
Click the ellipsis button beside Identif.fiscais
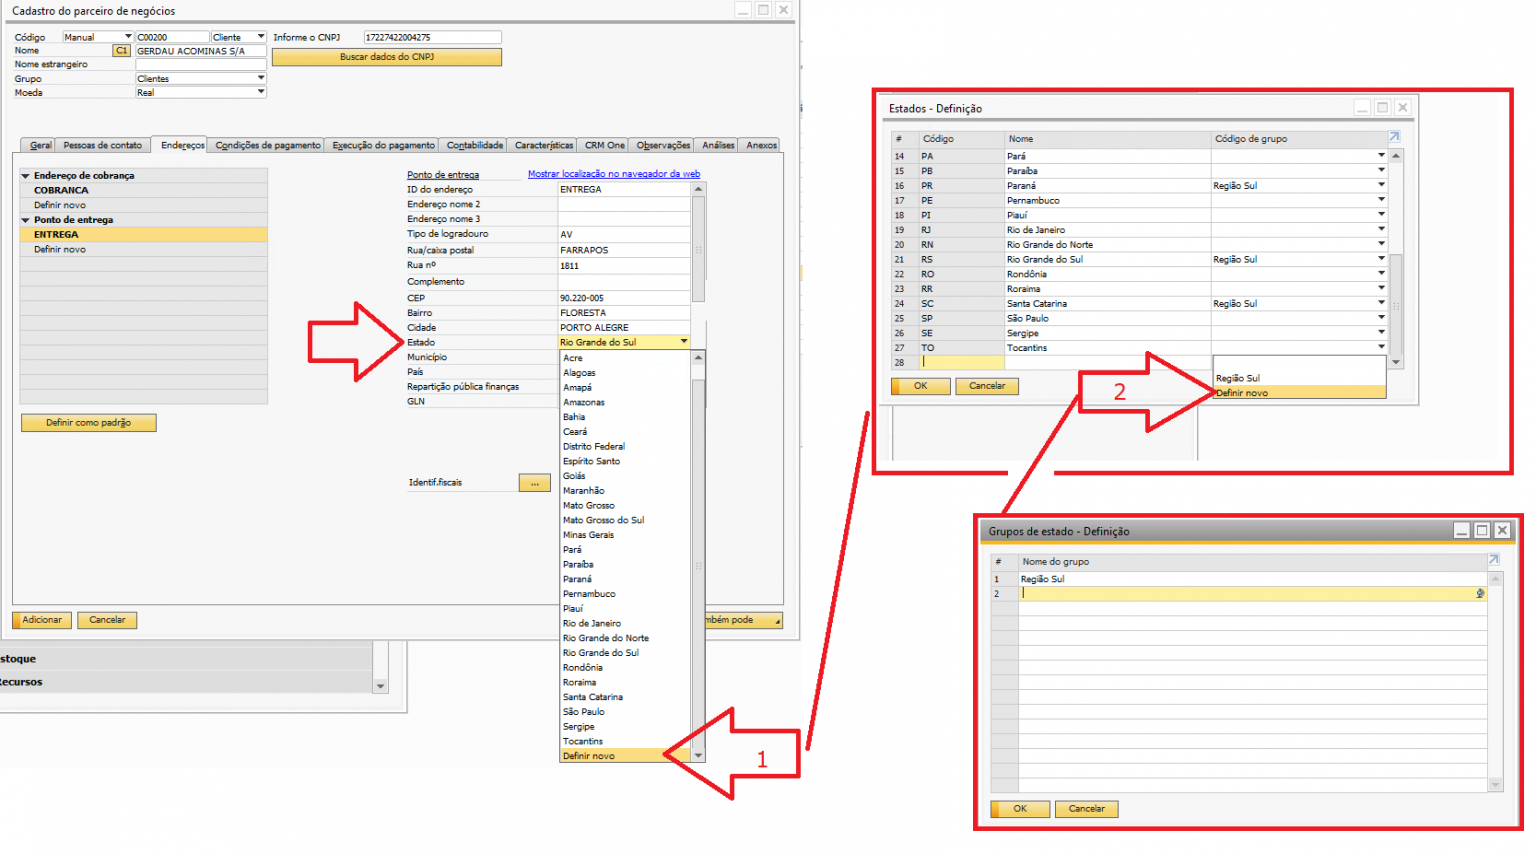tap(534, 483)
